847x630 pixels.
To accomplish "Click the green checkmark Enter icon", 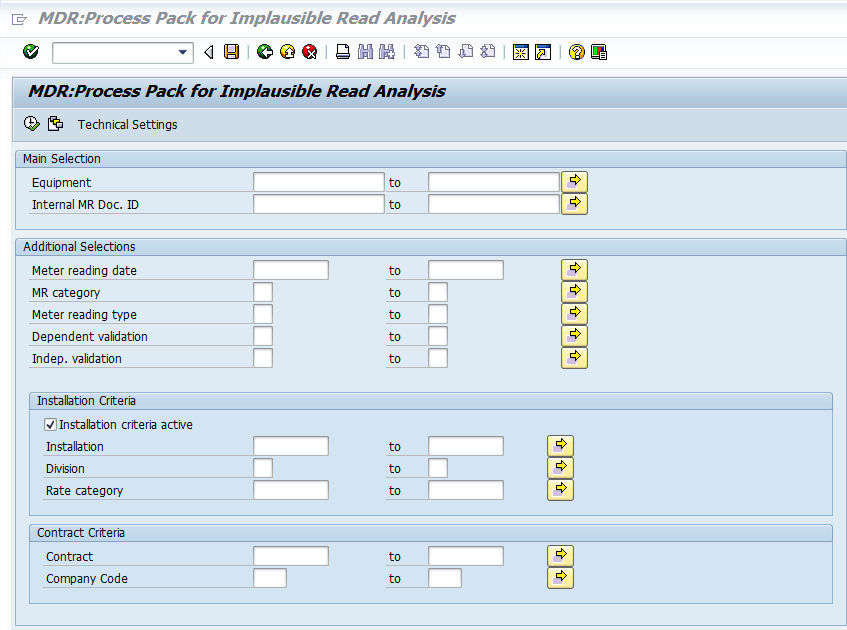I will coord(31,52).
